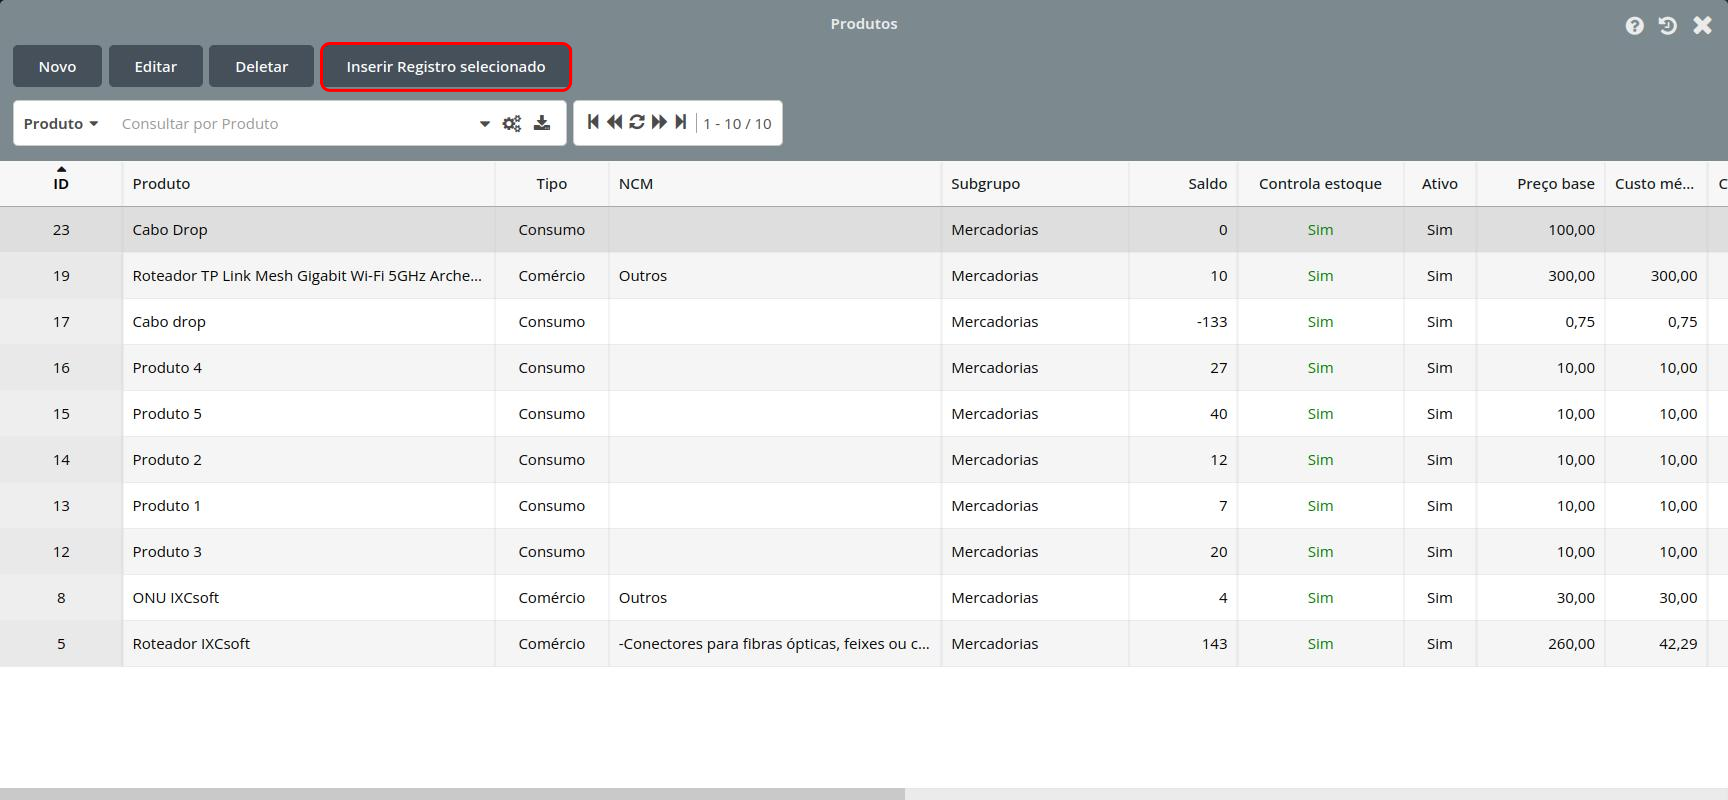This screenshot has height=800, width=1728.
Task: Click the download export icon
Action: point(542,123)
